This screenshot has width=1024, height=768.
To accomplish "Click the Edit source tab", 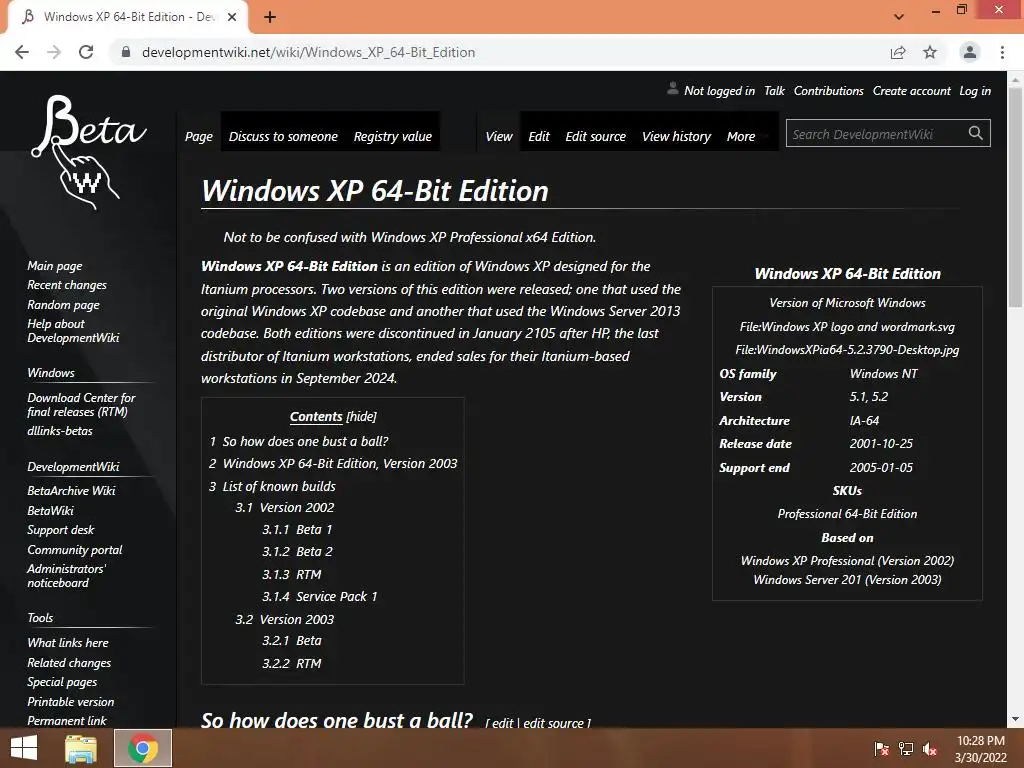I will point(596,136).
